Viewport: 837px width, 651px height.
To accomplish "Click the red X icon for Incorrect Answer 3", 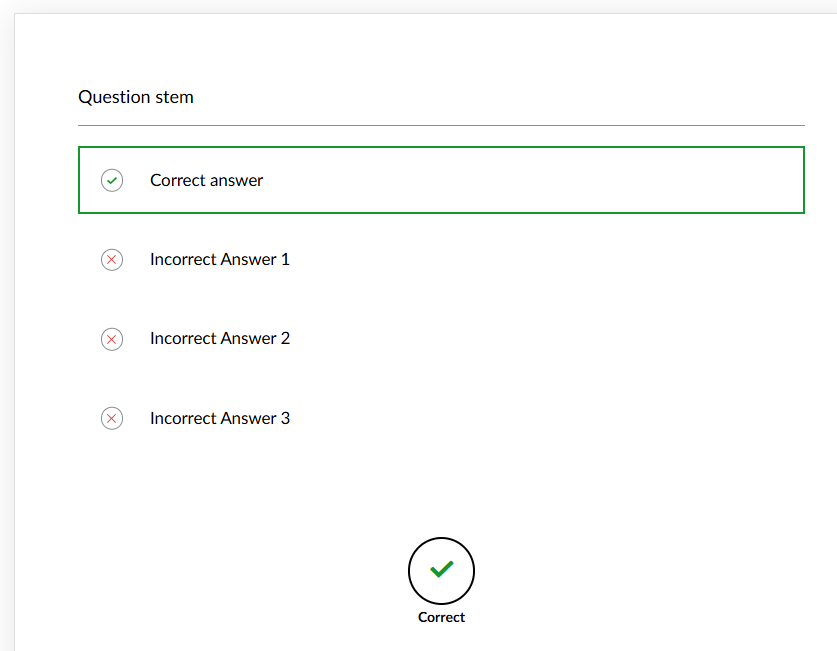I will coord(112,418).
